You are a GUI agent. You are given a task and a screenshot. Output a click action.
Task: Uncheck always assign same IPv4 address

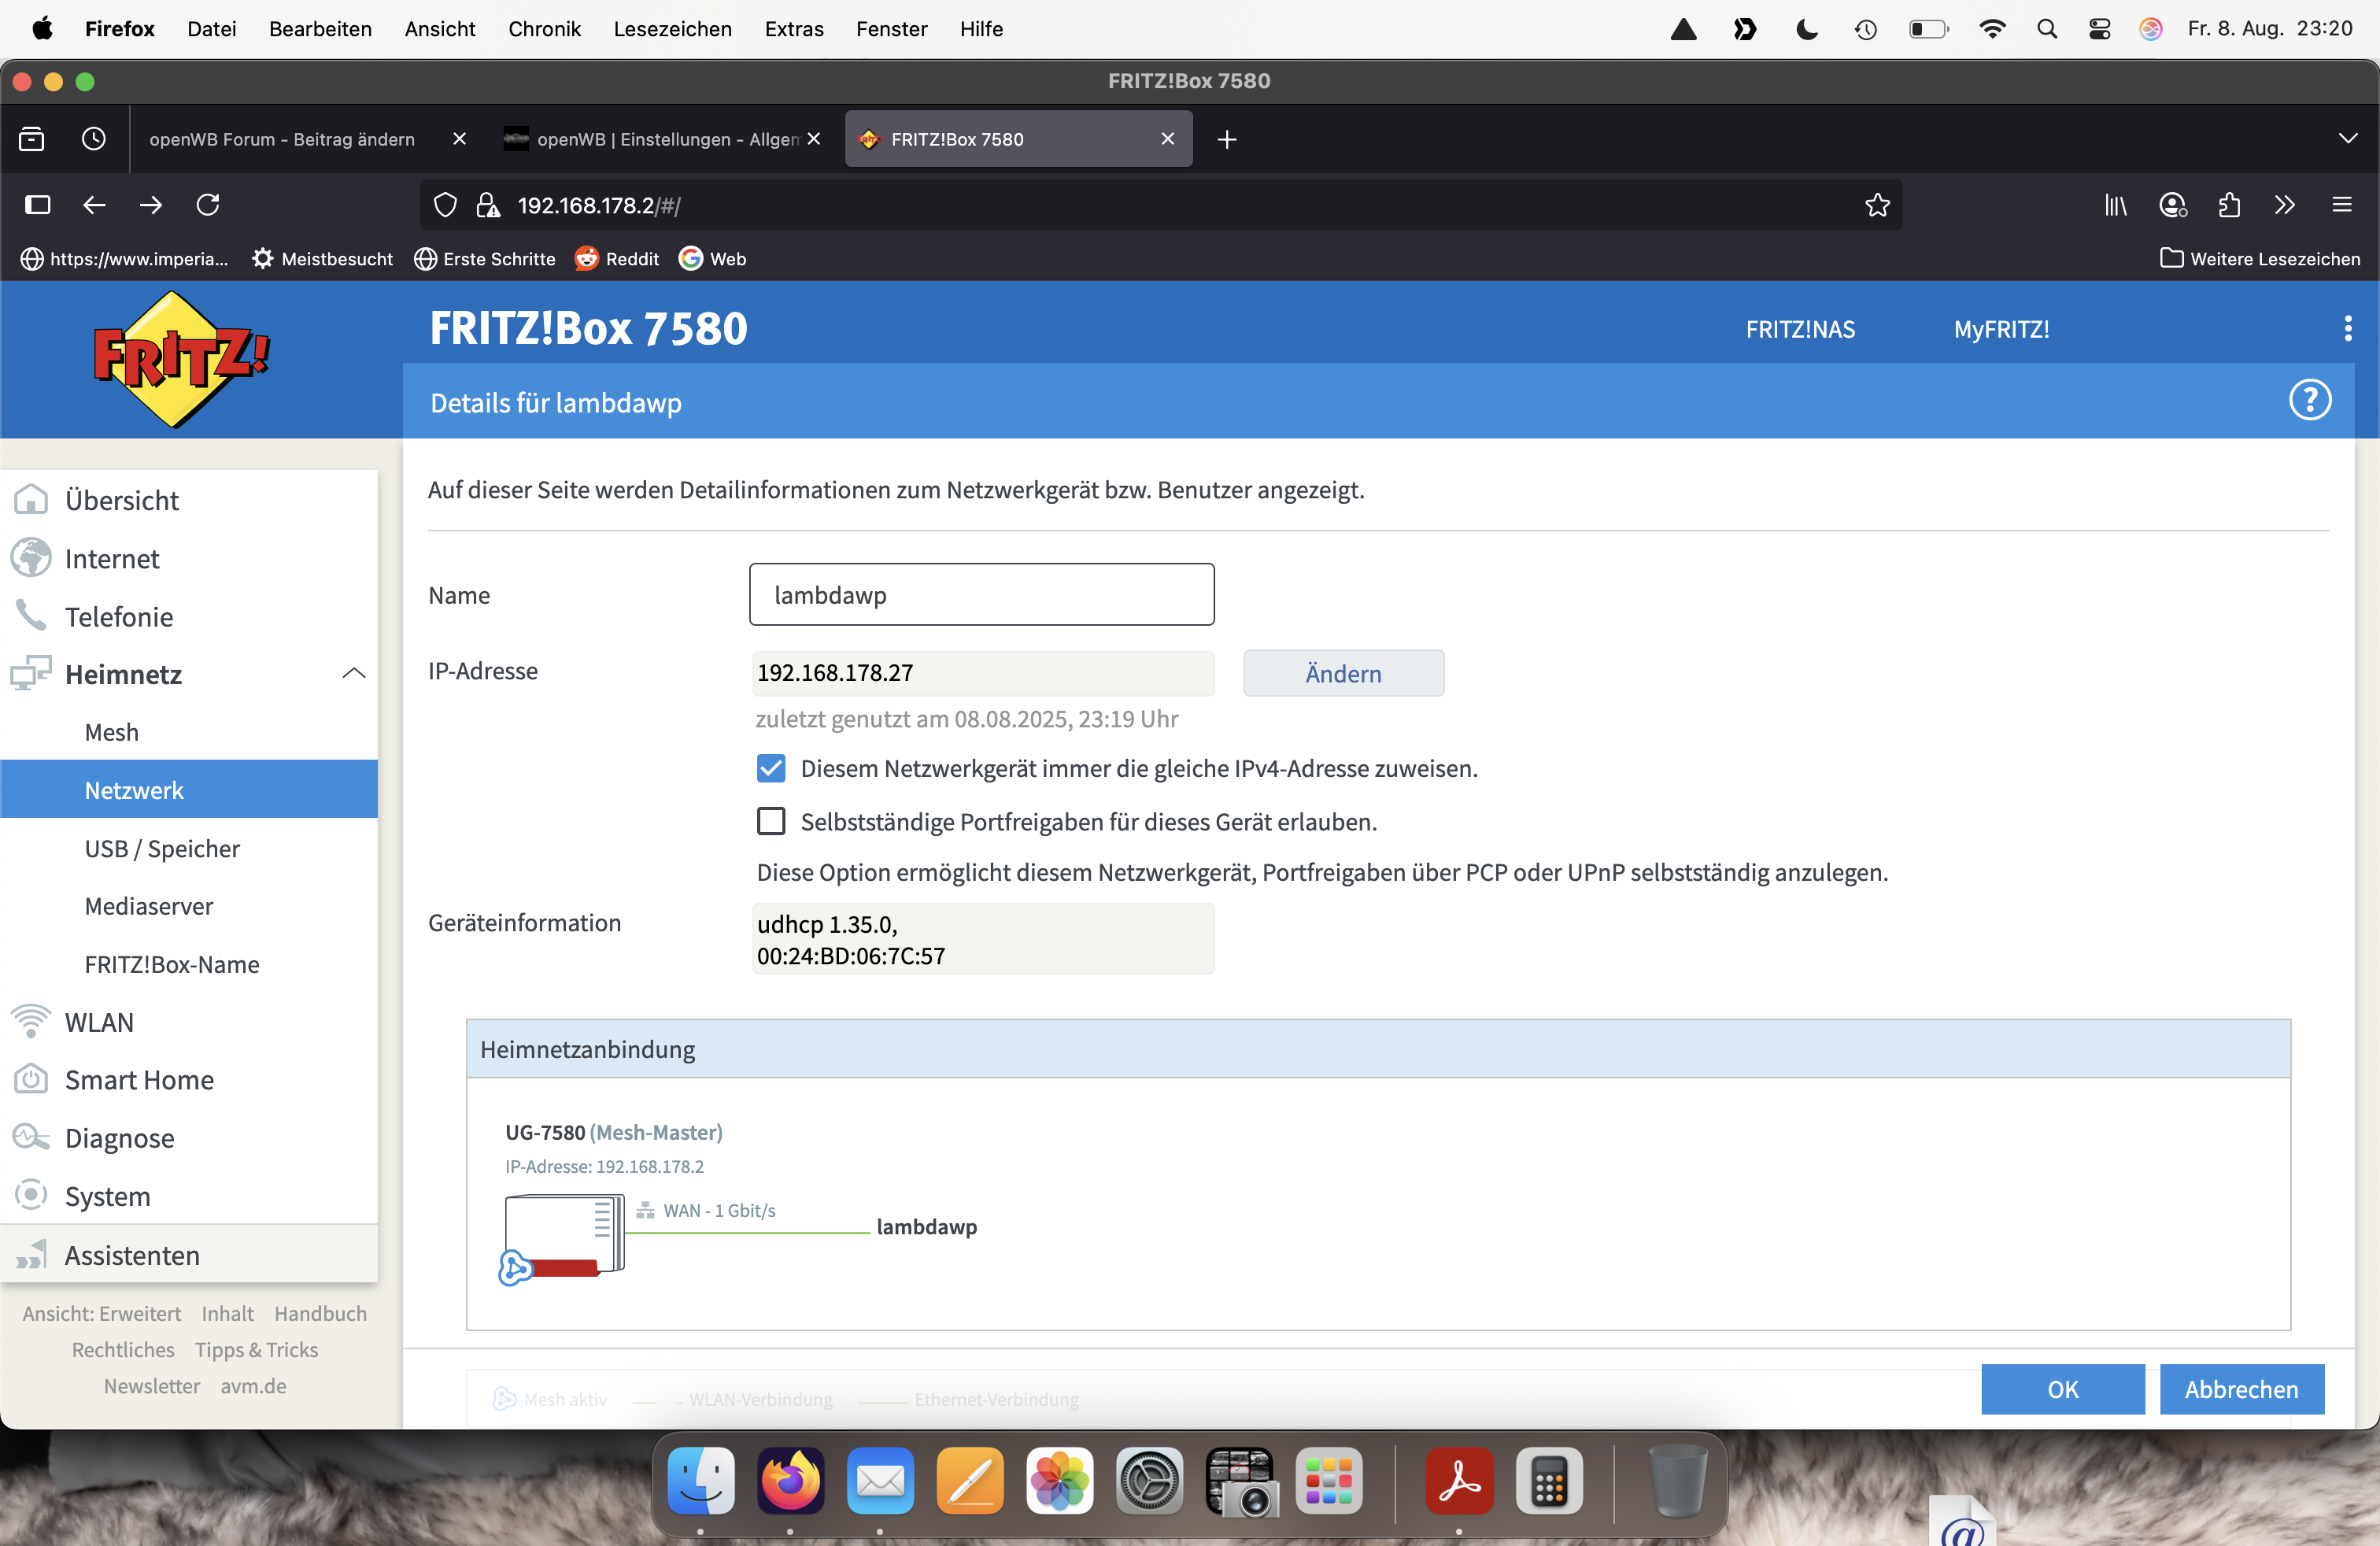771,768
